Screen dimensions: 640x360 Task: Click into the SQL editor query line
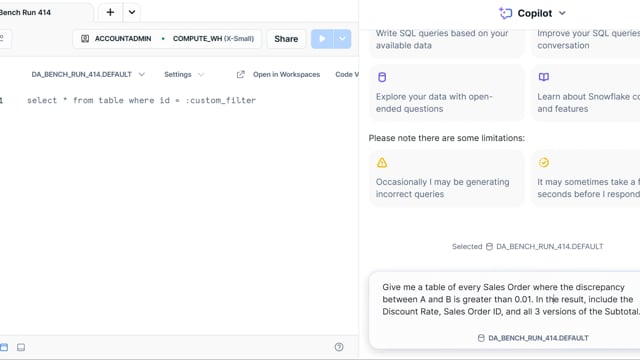(x=141, y=100)
